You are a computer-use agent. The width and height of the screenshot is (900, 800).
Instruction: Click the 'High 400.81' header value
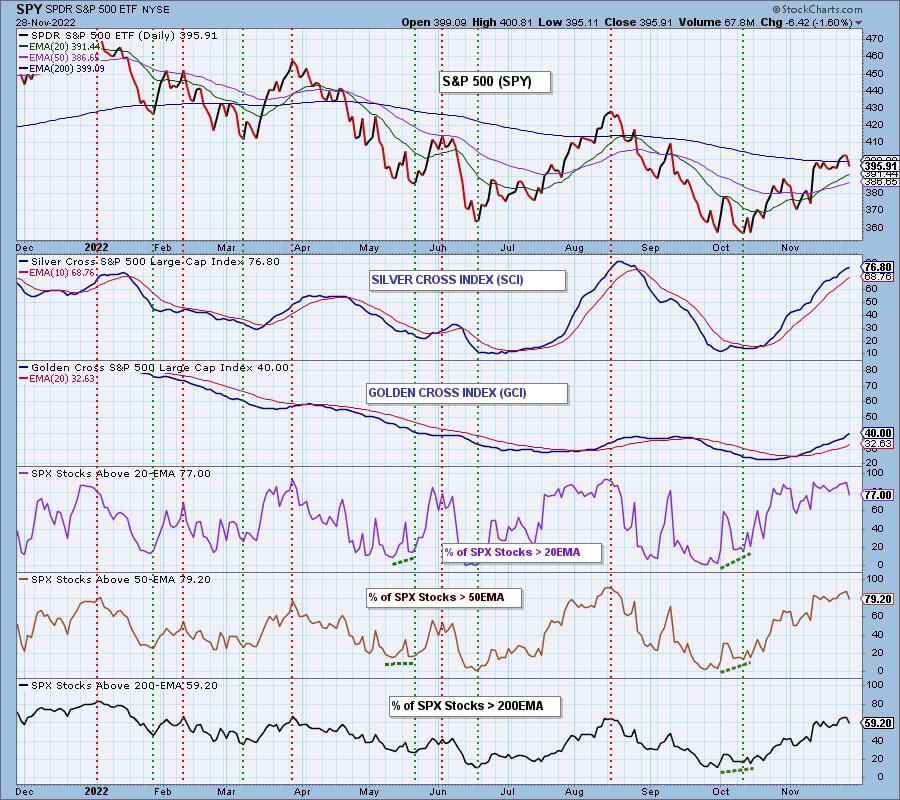(503, 22)
